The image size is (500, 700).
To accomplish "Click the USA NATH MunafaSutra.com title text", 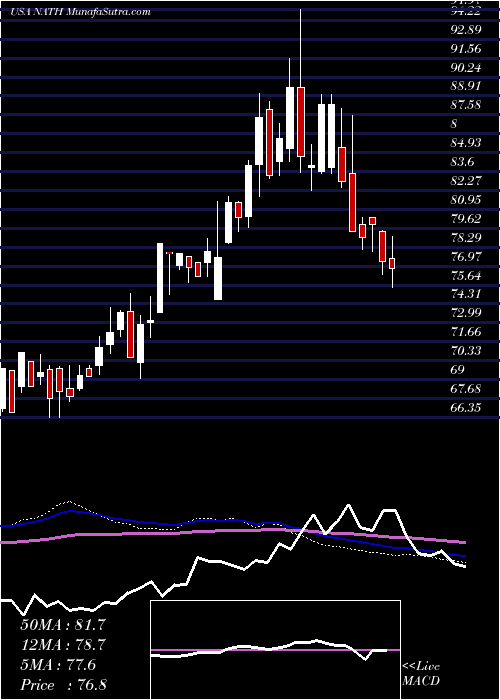I will 80,12.
